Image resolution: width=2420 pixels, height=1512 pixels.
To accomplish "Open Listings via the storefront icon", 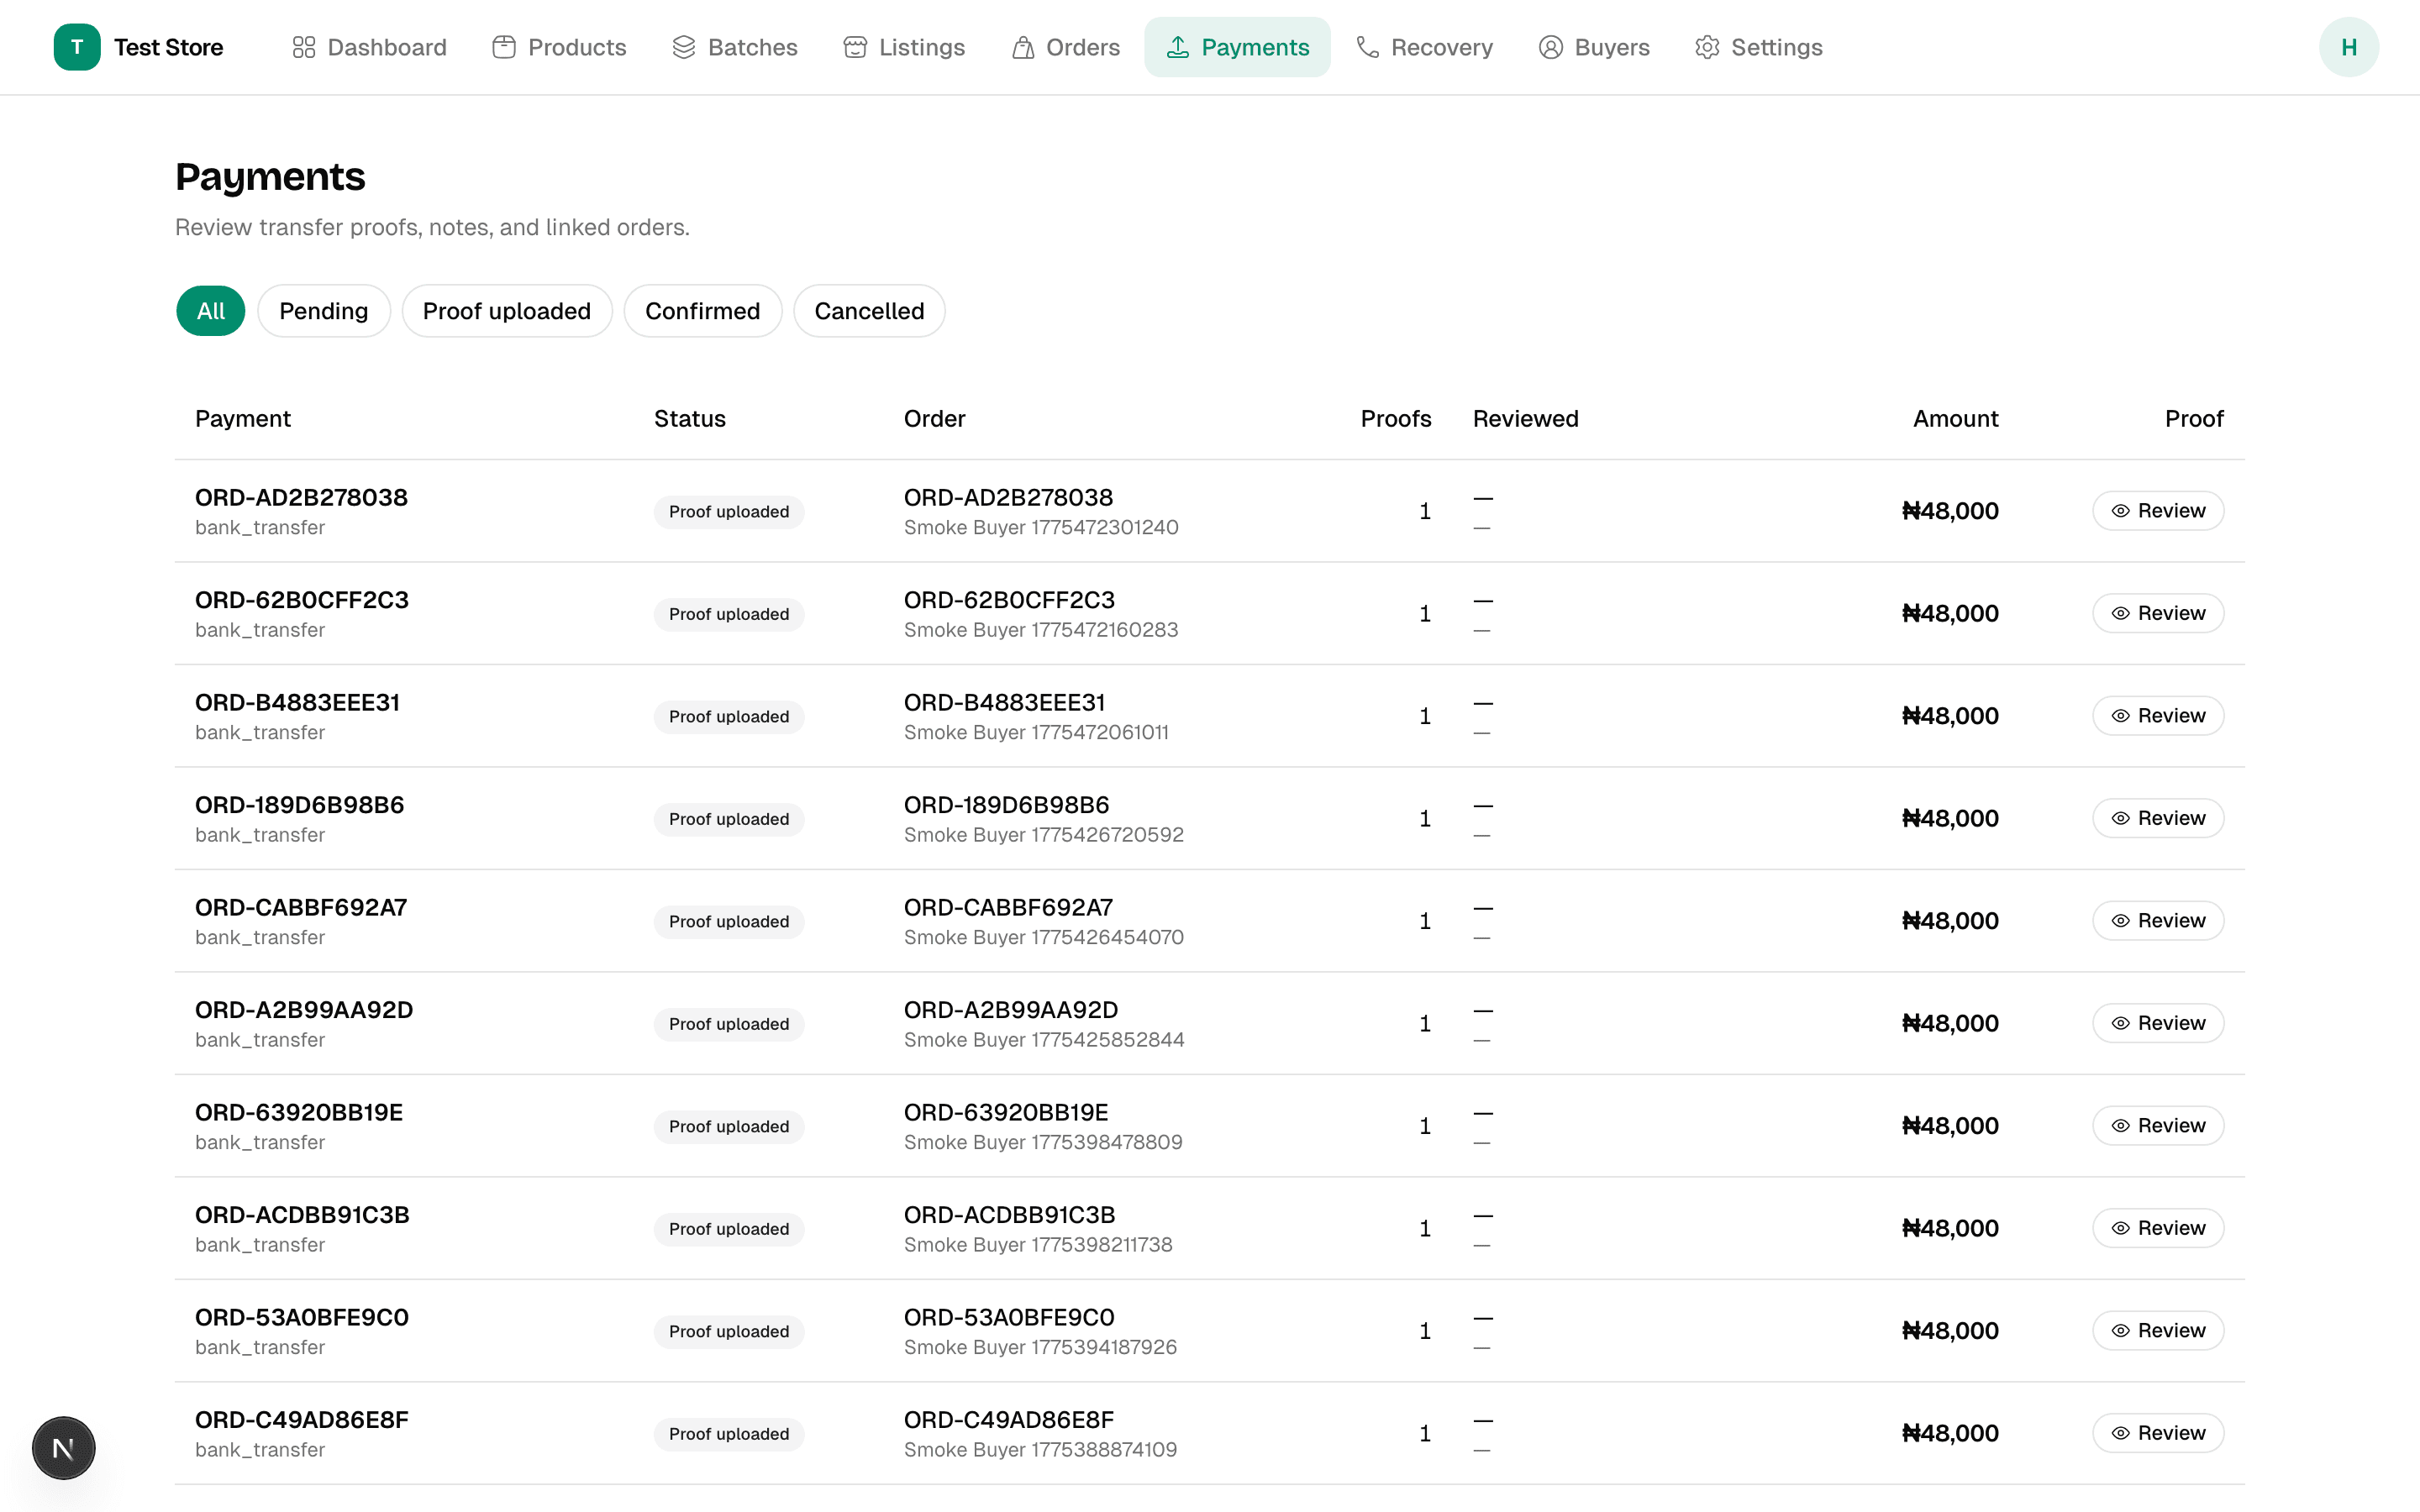I will click(x=854, y=46).
